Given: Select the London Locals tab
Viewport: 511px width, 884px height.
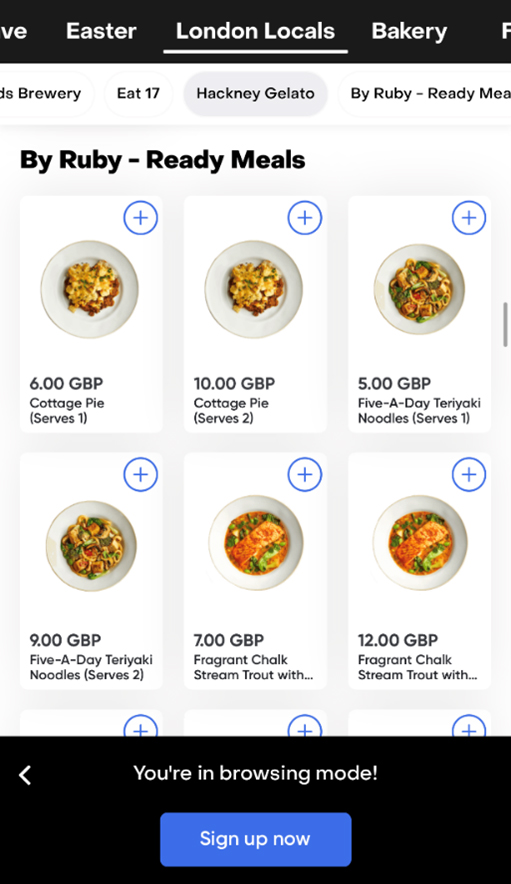Looking at the screenshot, I should pos(256,31).
